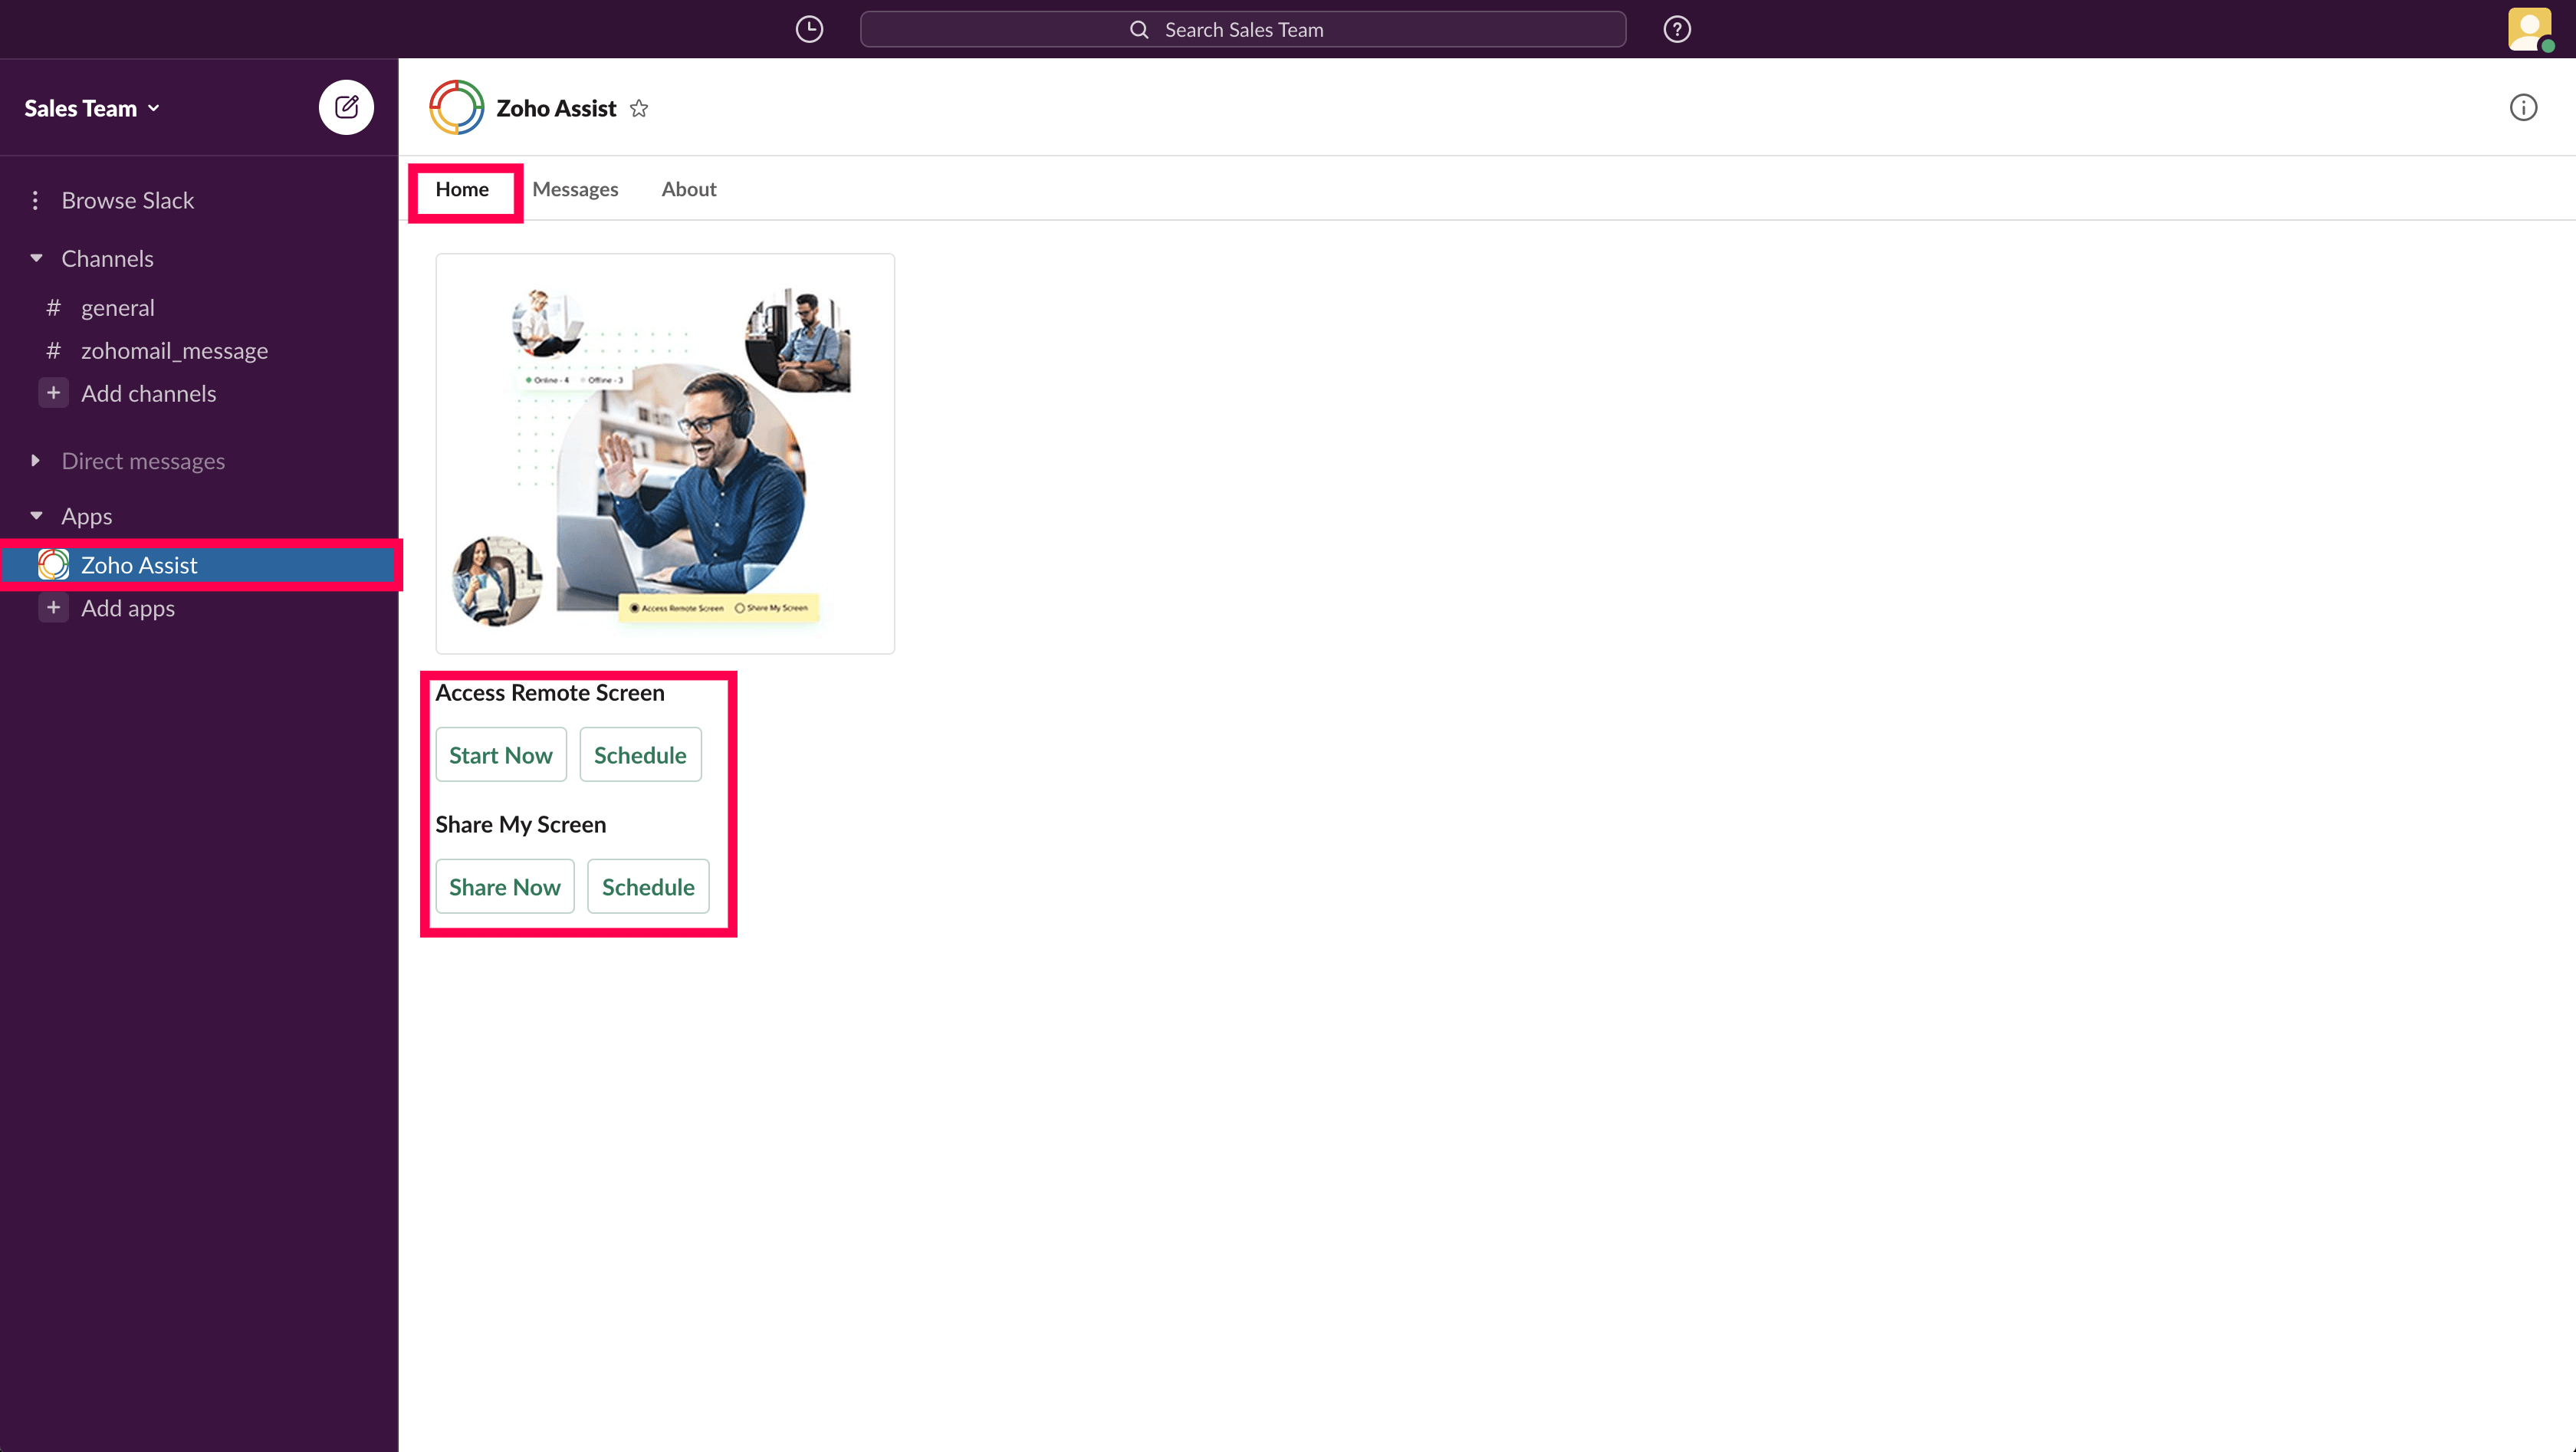This screenshot has width=2576, height=1452.
Task: Collapse the Channels section
Action: (x=37, y=258)
